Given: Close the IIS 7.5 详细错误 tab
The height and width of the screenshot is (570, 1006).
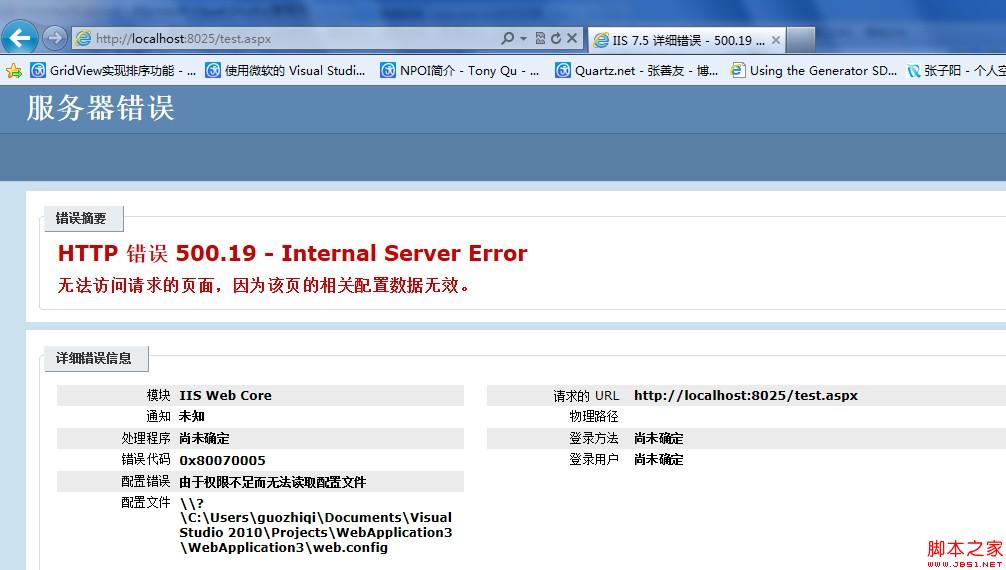Looking at the screenshot, I should click(x=775, y=40).
